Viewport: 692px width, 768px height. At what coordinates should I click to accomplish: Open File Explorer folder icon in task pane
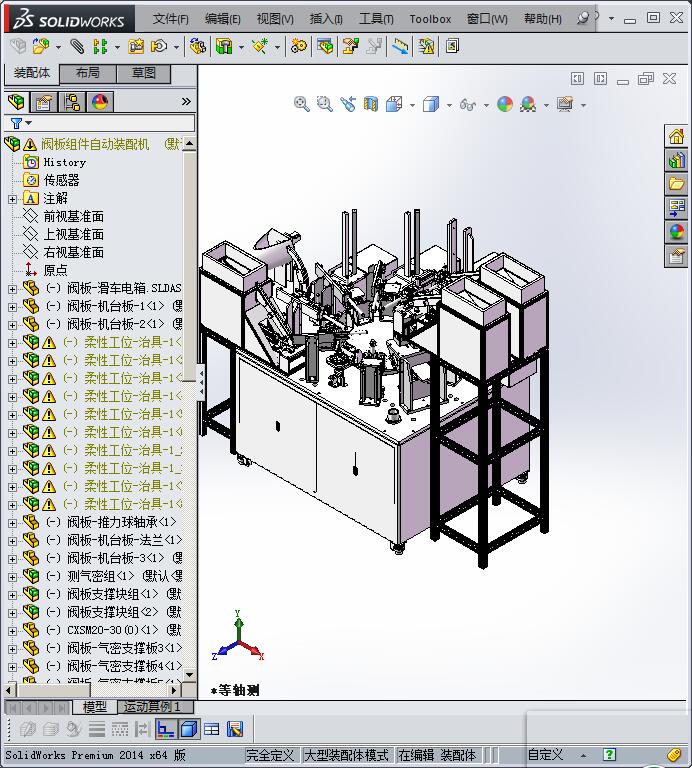click(x=676, y=184)
